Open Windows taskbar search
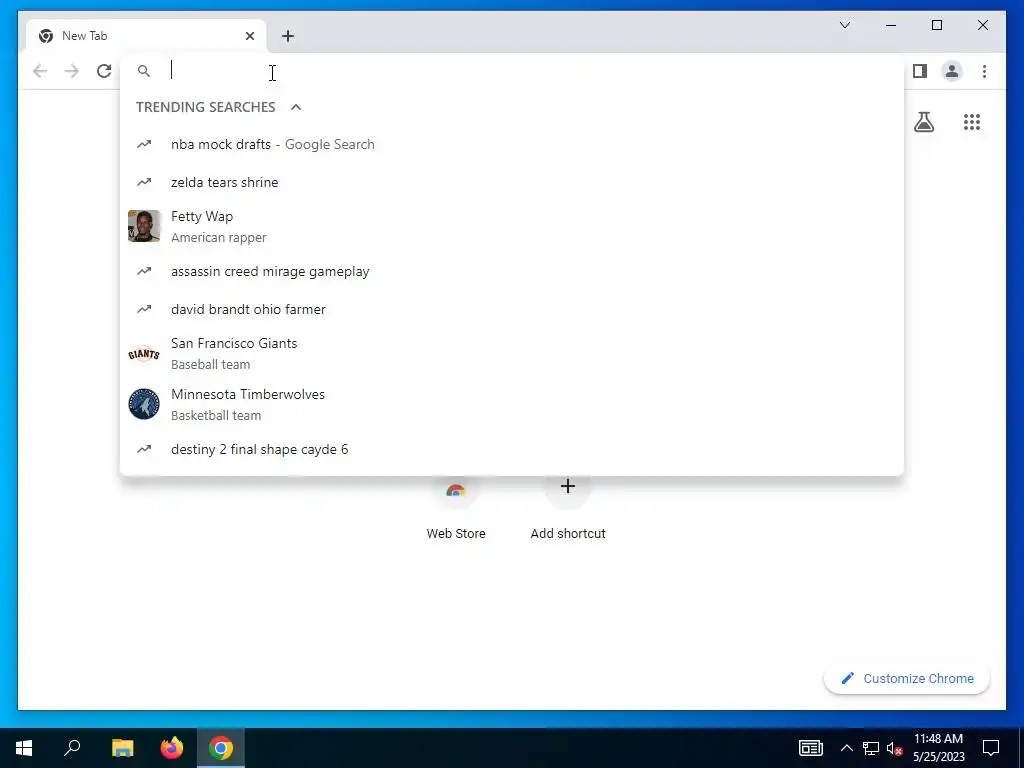This screenshot has width=1024, height=768. pyautogui.click(x=72, y=748)
